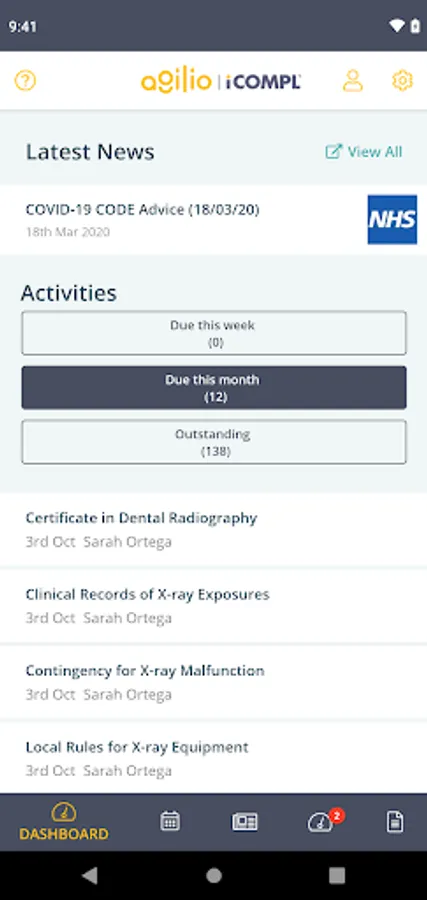Select the Due this month filter
The width and height of the screenshot is (427, 900).
click(214, 388)
